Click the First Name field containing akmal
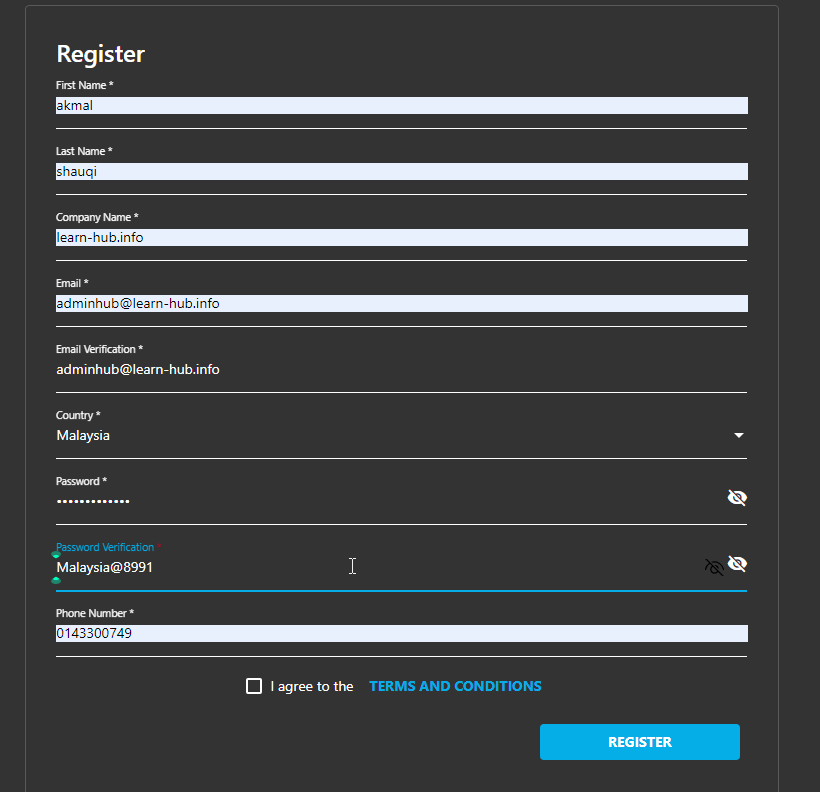This screenshot has width=820, height=792. (400, 105)
